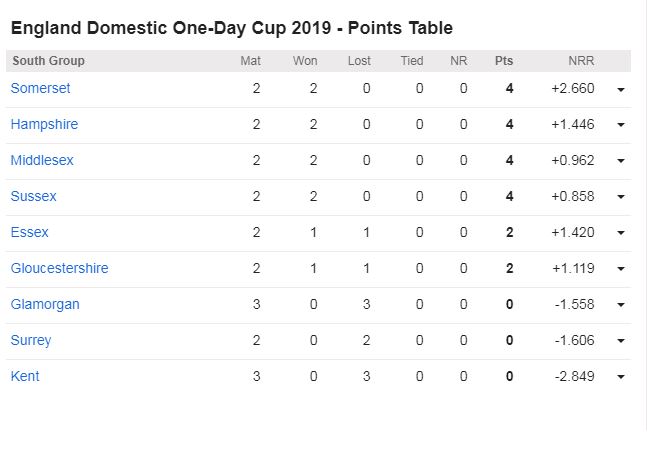Viewport: 647px width, 469px height.
Task: Click the Kent team link
Action: (x=25, y=376)
